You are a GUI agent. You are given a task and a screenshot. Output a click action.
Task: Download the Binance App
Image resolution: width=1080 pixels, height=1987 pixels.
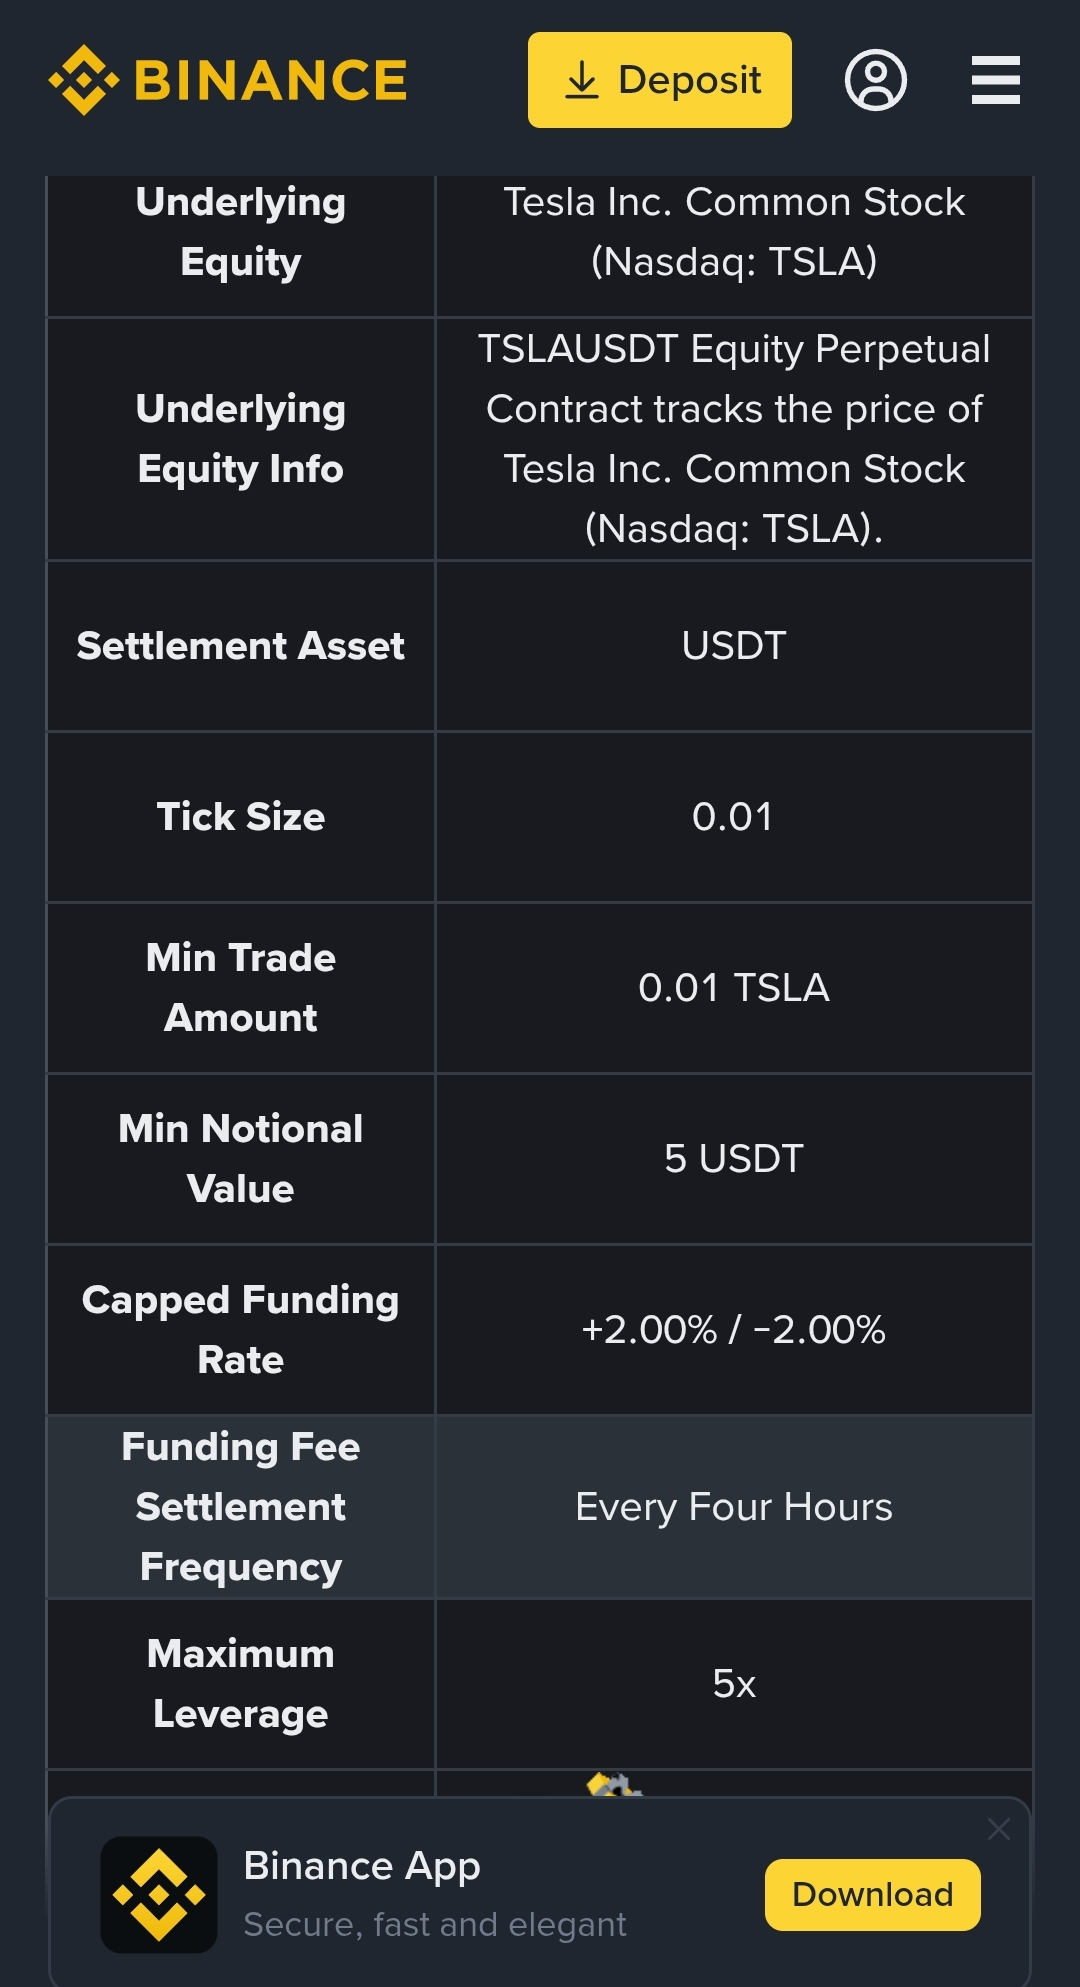tap(872, 1894)
